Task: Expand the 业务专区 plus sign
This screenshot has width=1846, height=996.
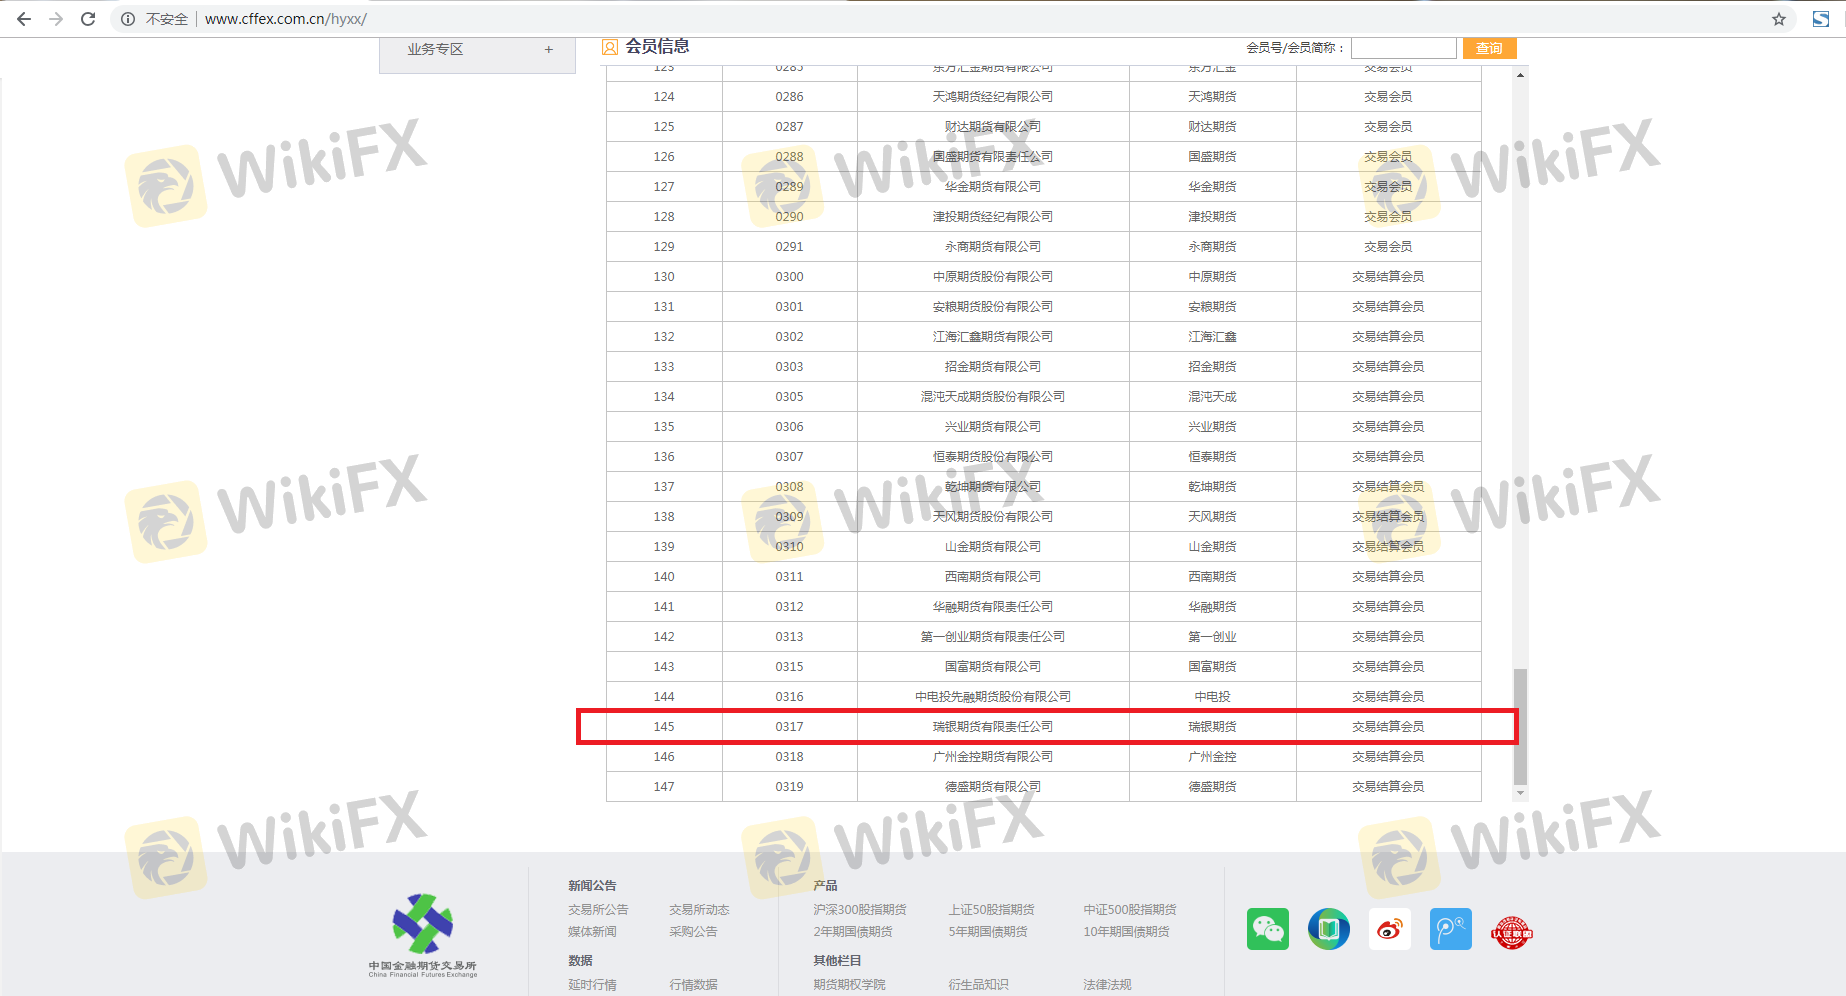Action: tap(548, 49)
